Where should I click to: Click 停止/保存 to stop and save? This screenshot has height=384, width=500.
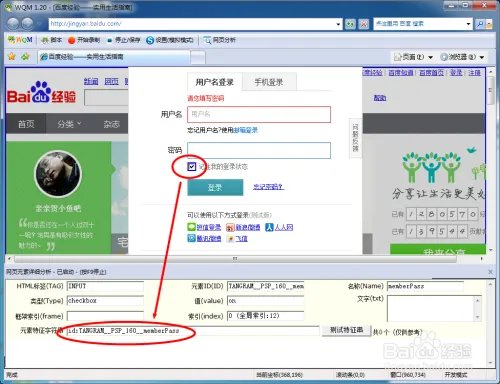[x=124, y=40]
